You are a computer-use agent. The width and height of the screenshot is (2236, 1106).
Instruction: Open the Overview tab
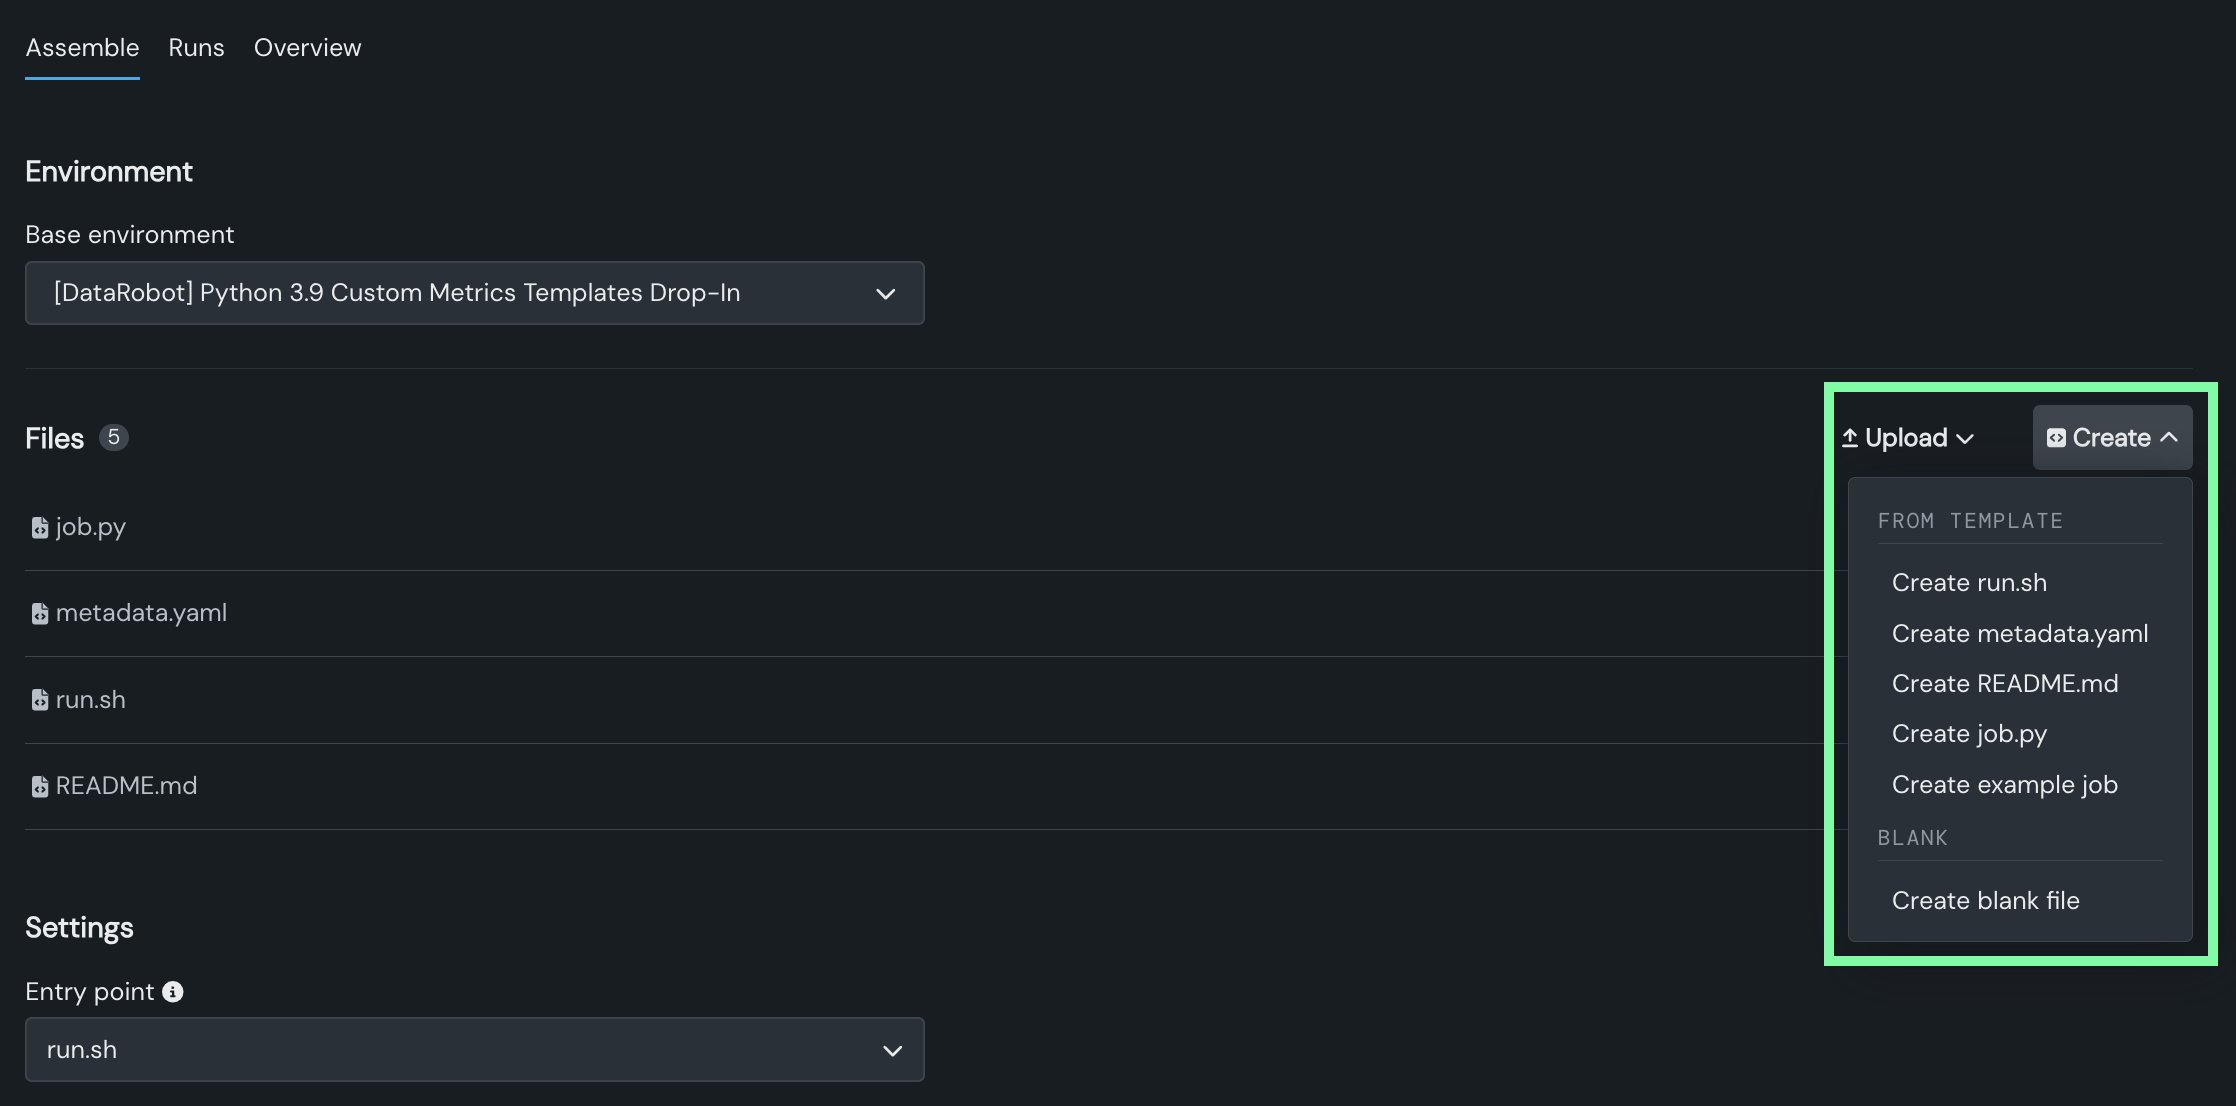pyautogui.click(x=307, y=48)
